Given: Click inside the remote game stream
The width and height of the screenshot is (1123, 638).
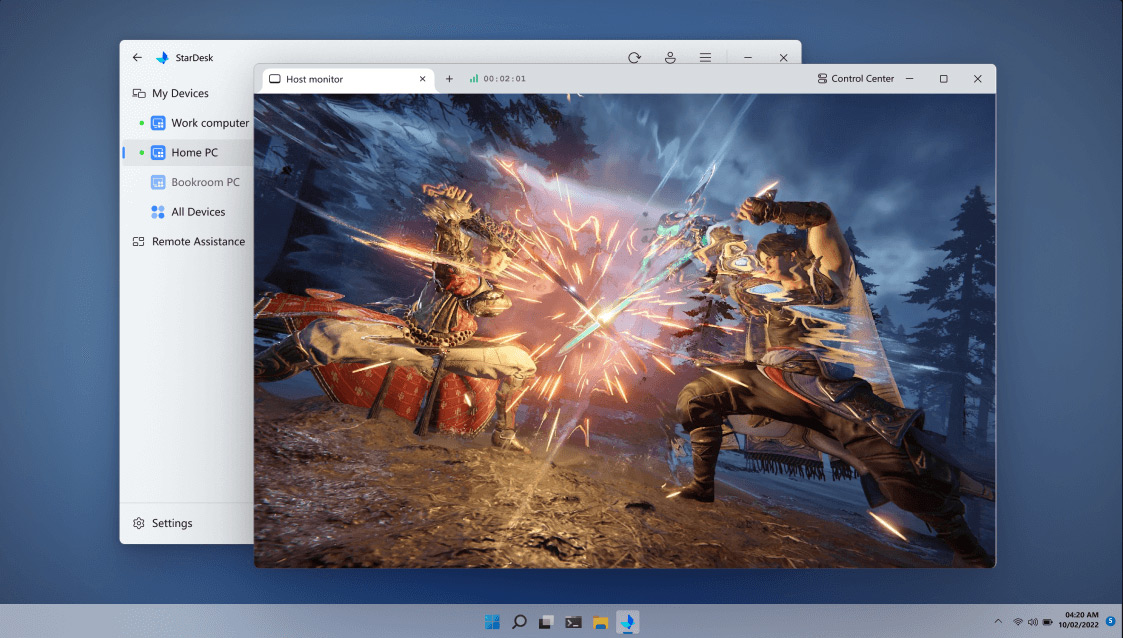Looking at the screenshot, I should (625, 331).
